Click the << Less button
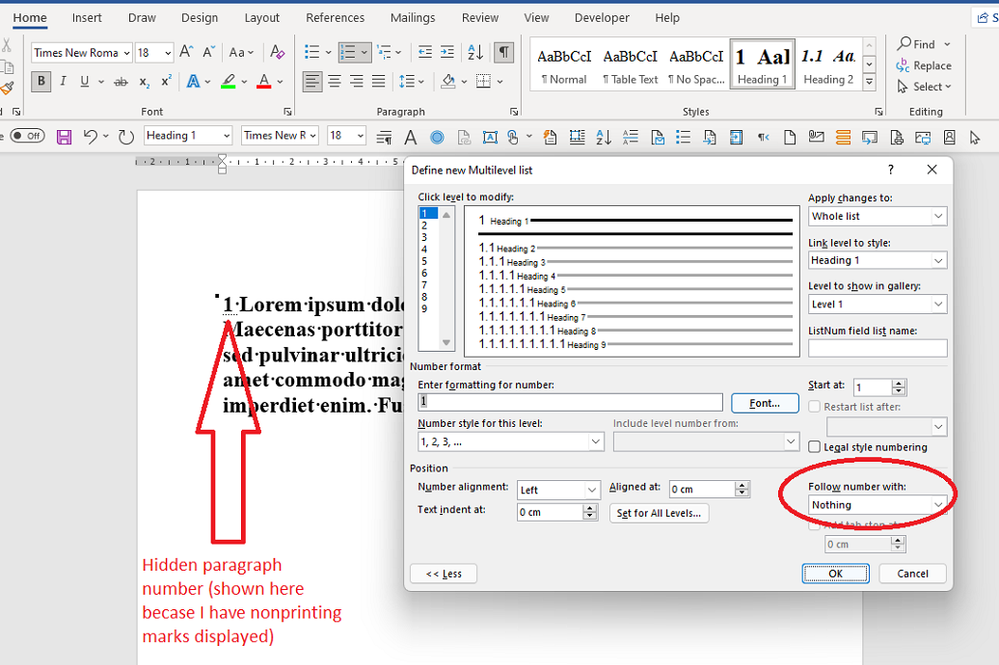999x665 pixels. (x=443, y=573)
